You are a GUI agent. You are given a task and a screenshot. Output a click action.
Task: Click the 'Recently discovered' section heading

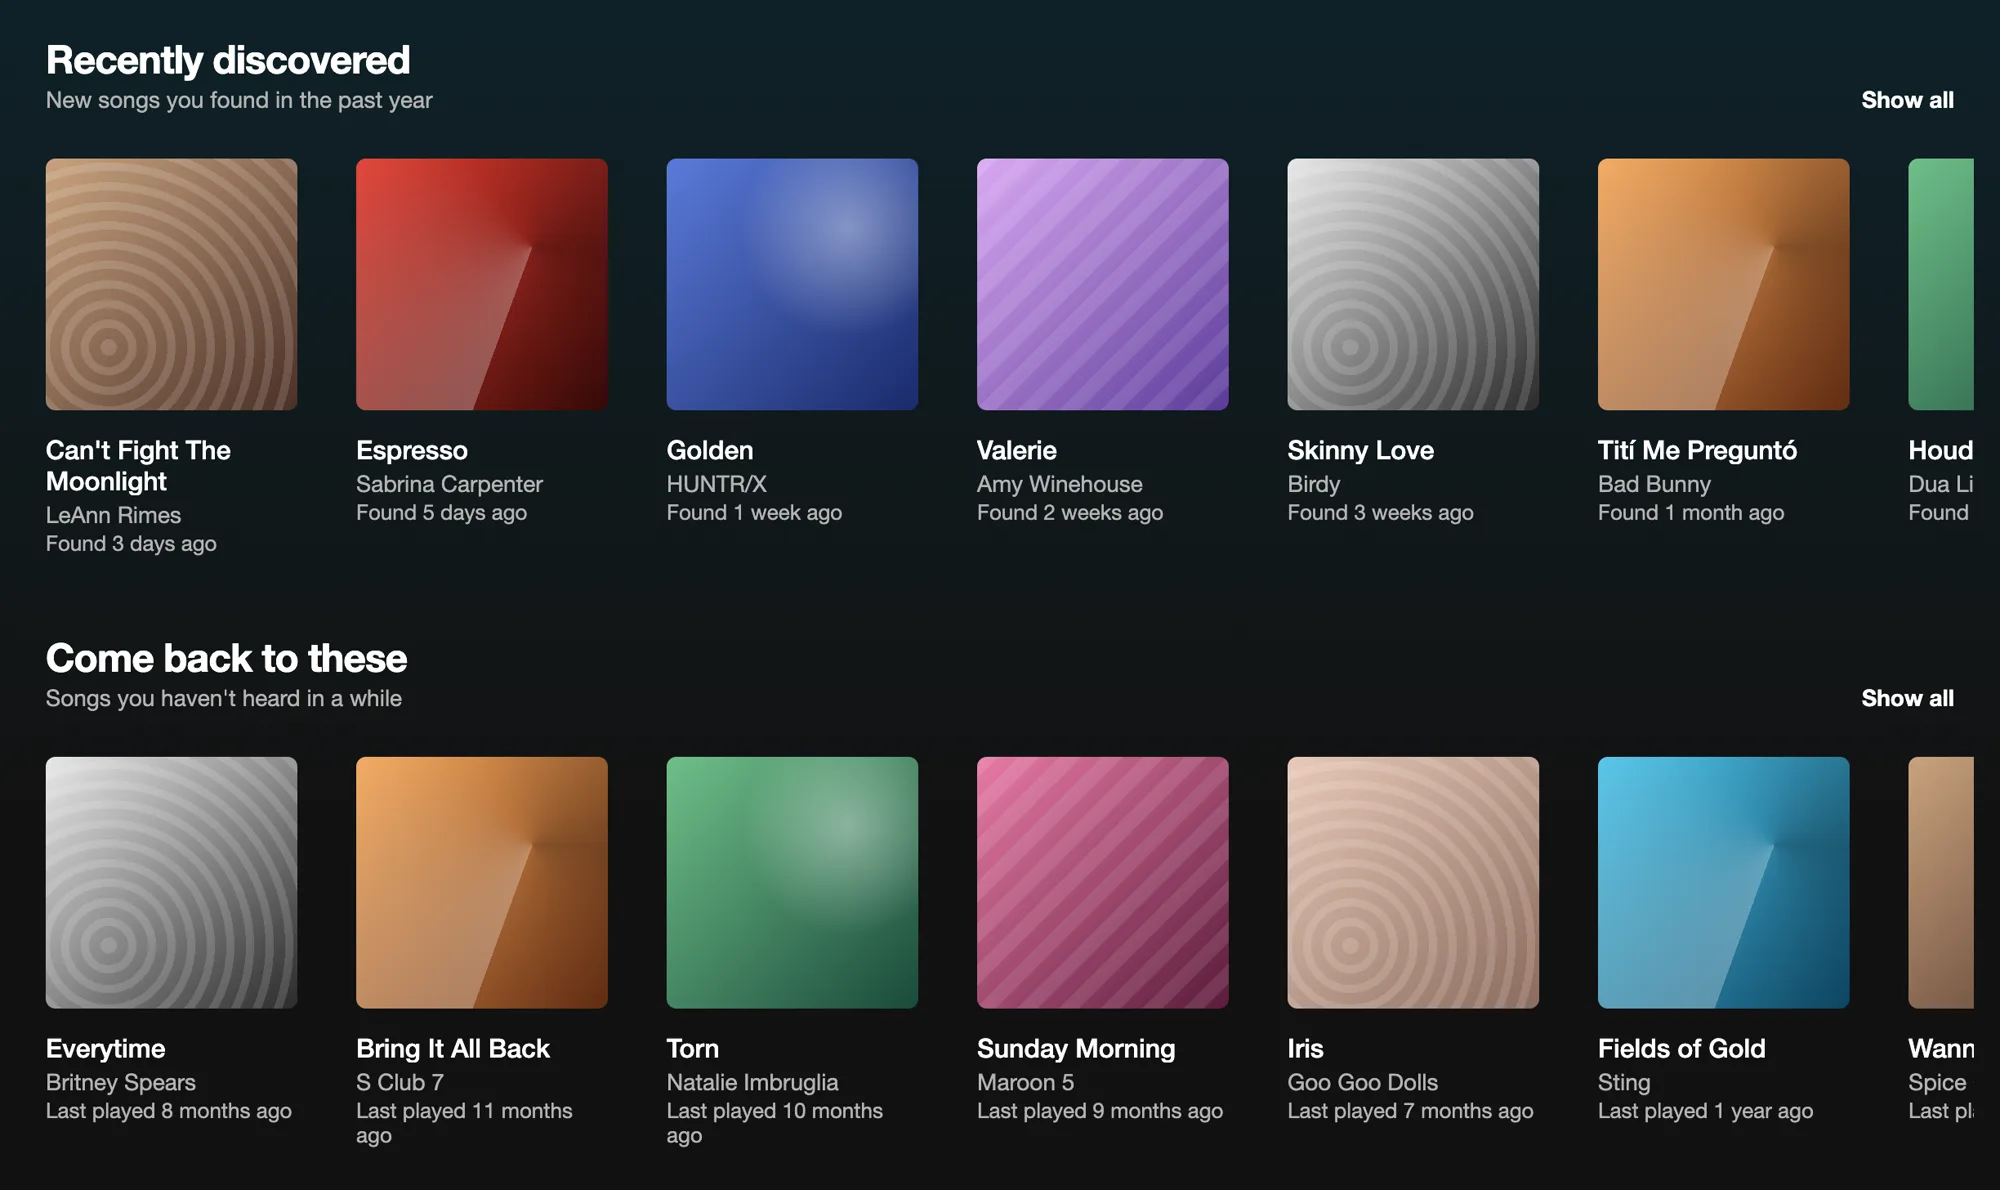pyautogui.click(x=228, y=60)
